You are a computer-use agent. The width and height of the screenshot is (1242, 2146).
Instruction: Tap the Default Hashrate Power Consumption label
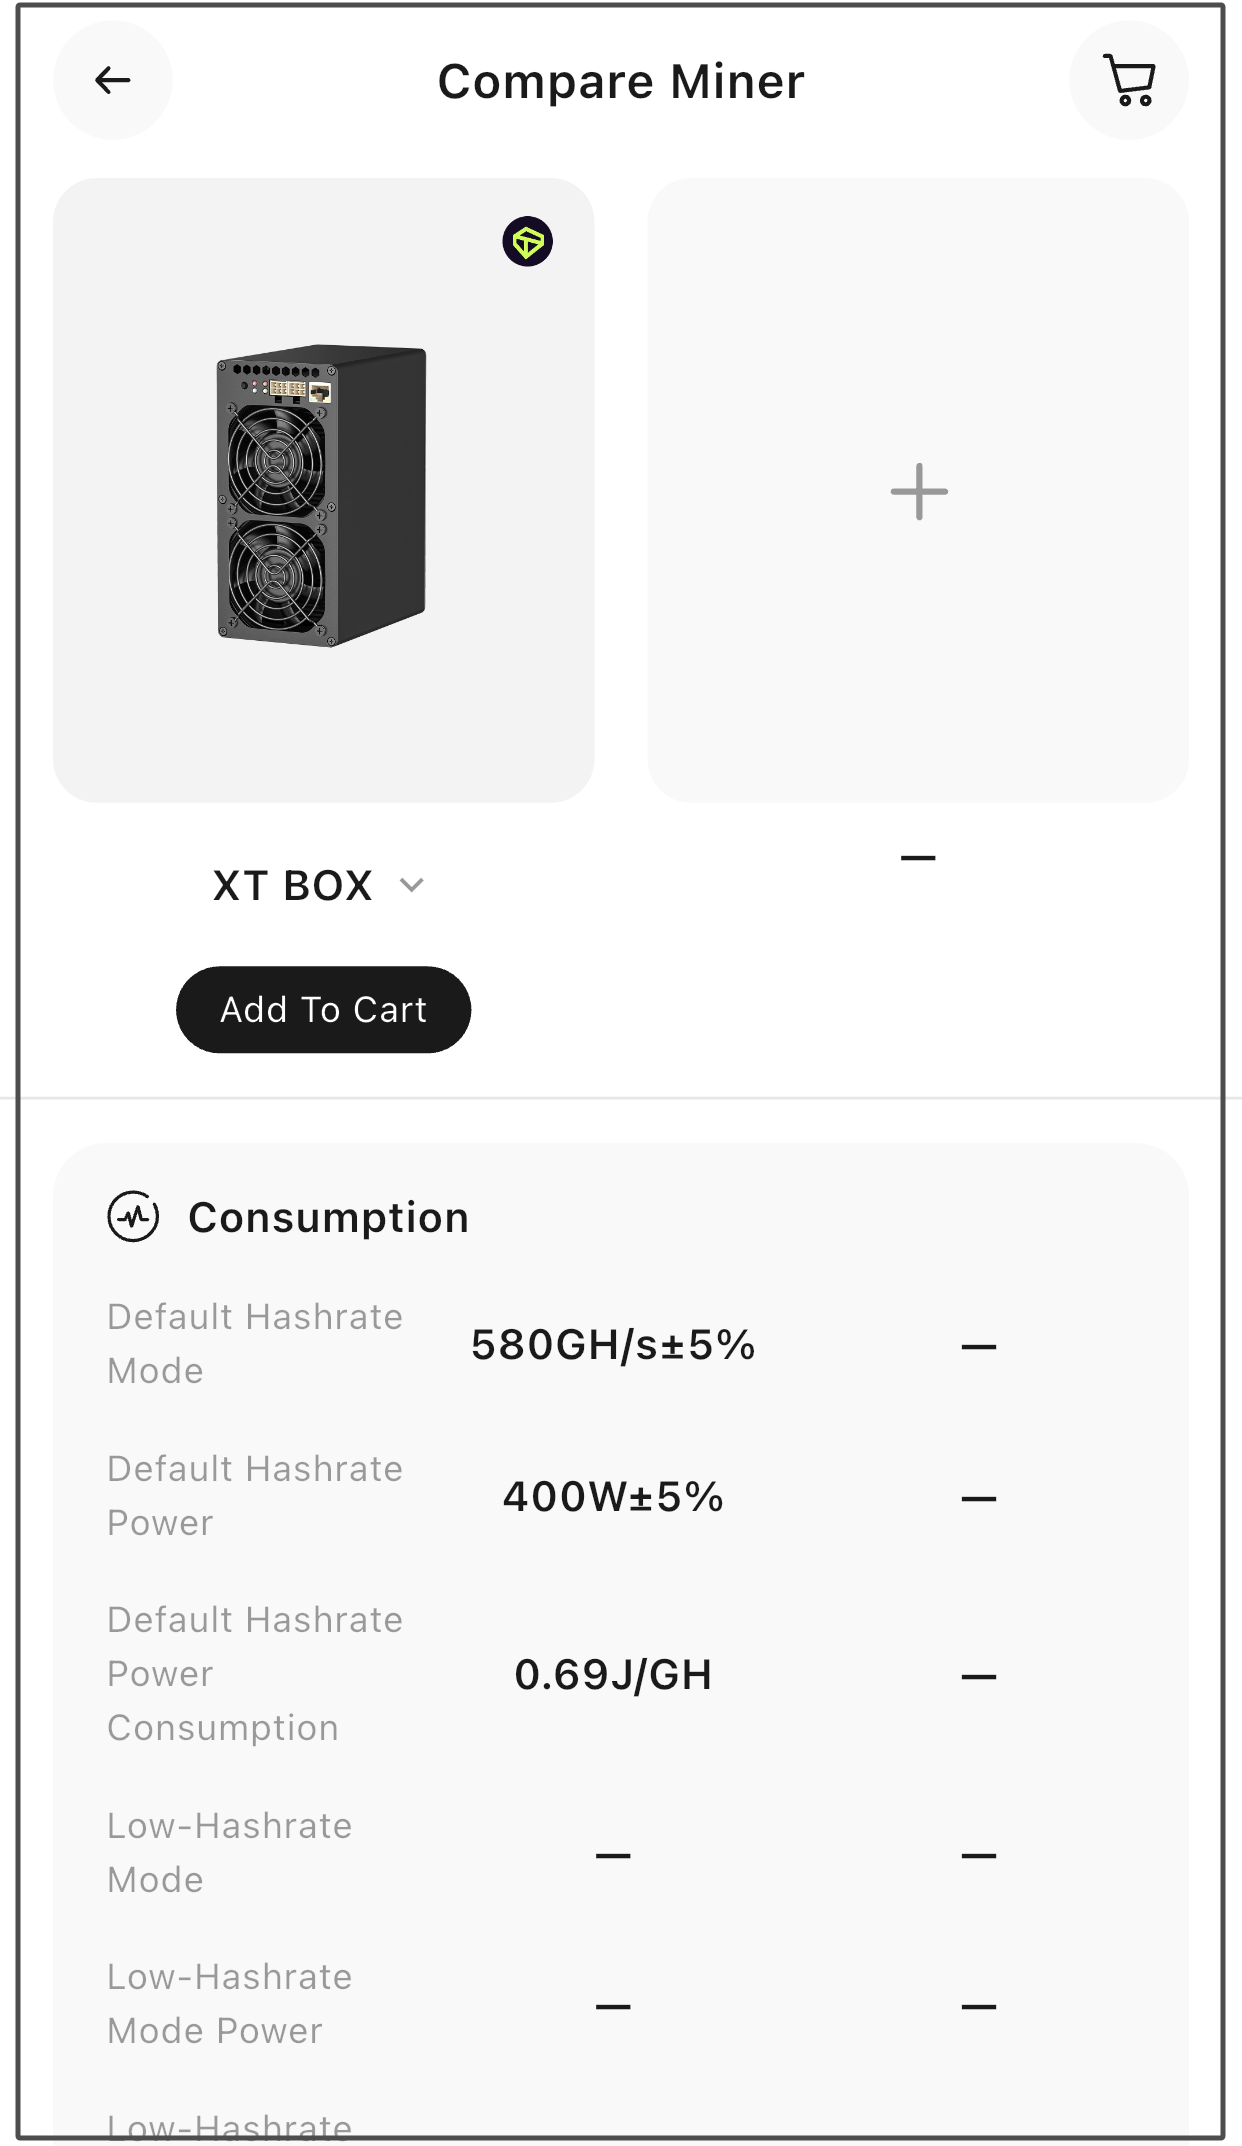click(254, 1673)
